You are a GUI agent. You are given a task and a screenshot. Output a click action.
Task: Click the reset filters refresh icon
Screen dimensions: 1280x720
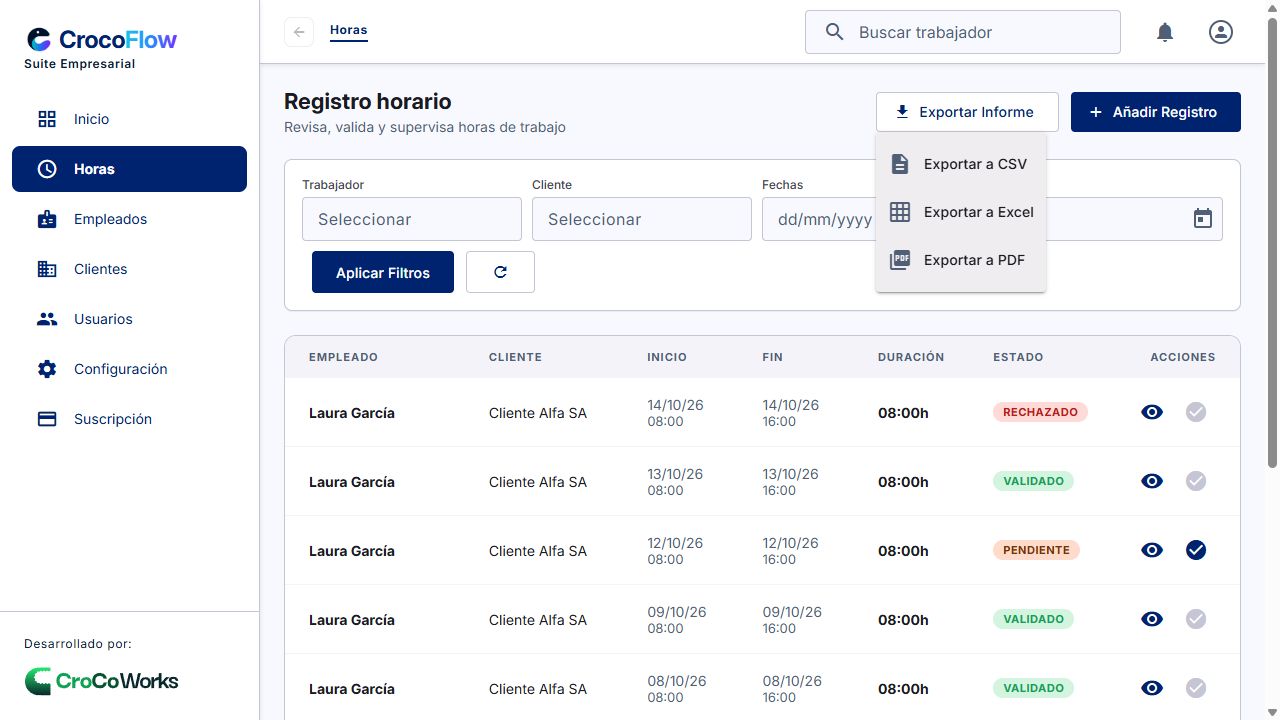[500, 272]
